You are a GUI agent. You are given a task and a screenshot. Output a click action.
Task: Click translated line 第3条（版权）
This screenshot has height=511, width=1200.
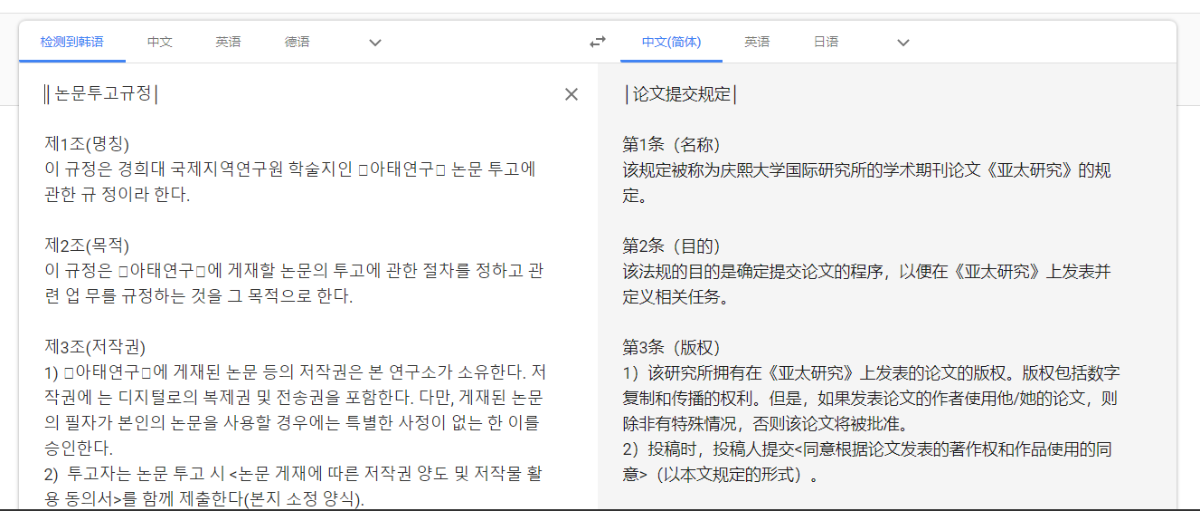(x=671, y=347)
